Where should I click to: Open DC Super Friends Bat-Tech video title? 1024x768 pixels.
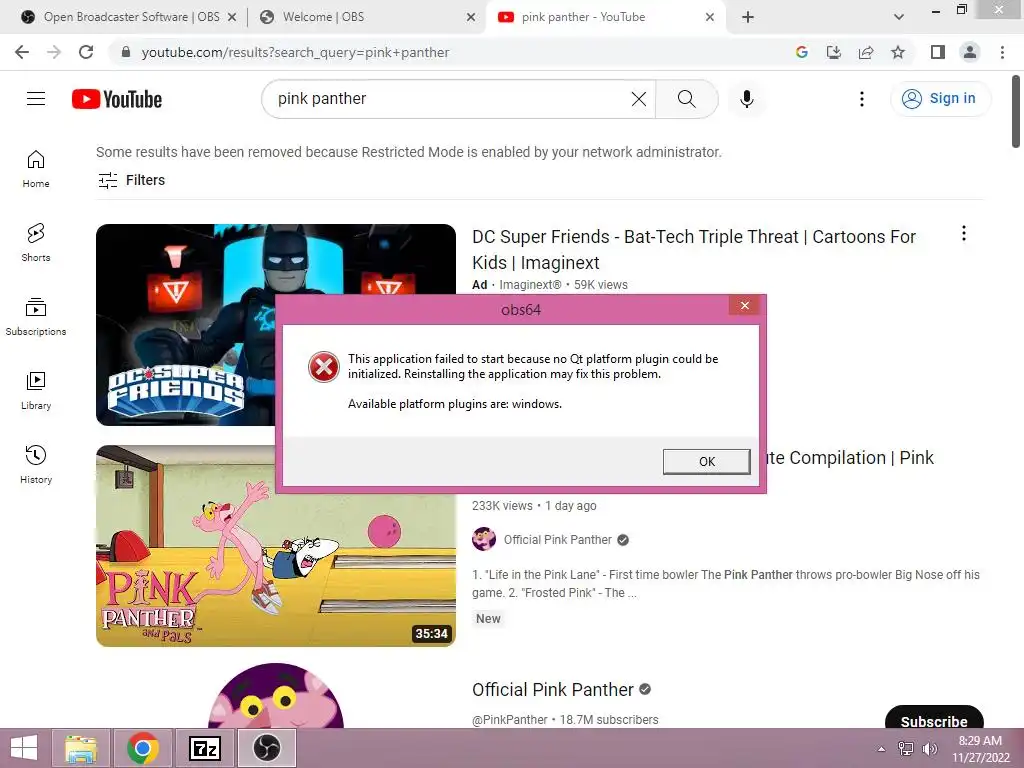point(694,249)
